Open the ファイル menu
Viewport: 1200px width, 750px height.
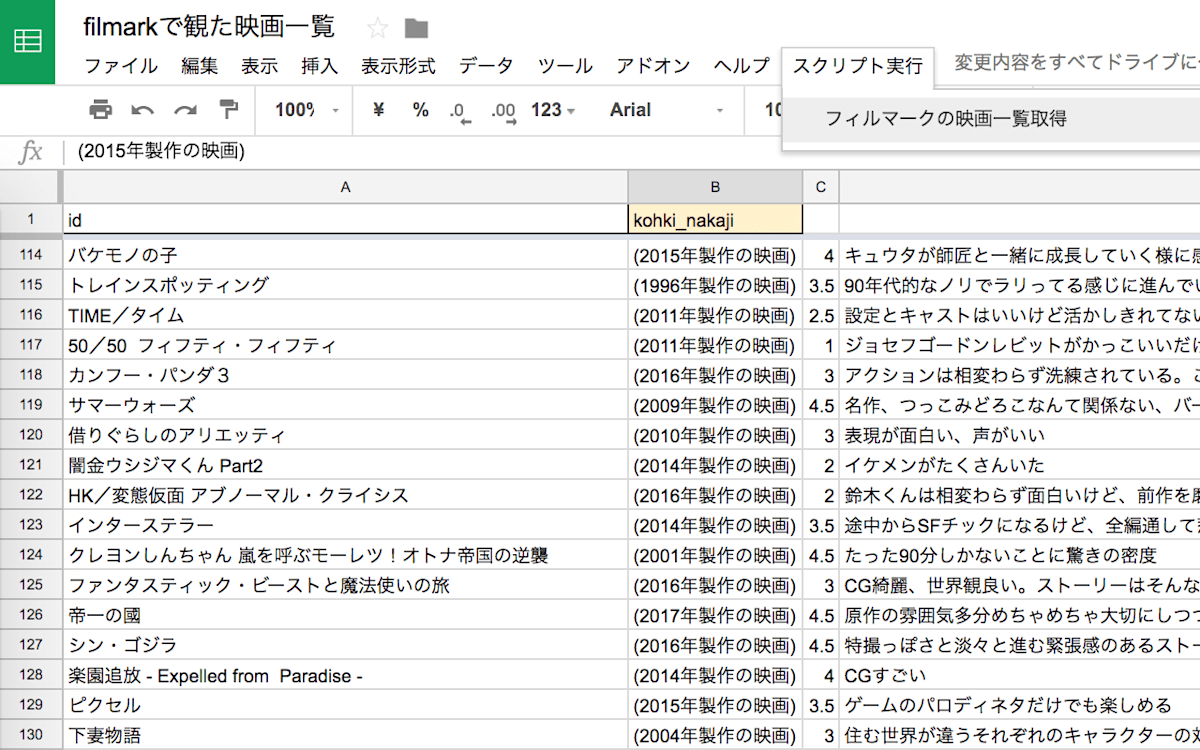click(120, 66)
